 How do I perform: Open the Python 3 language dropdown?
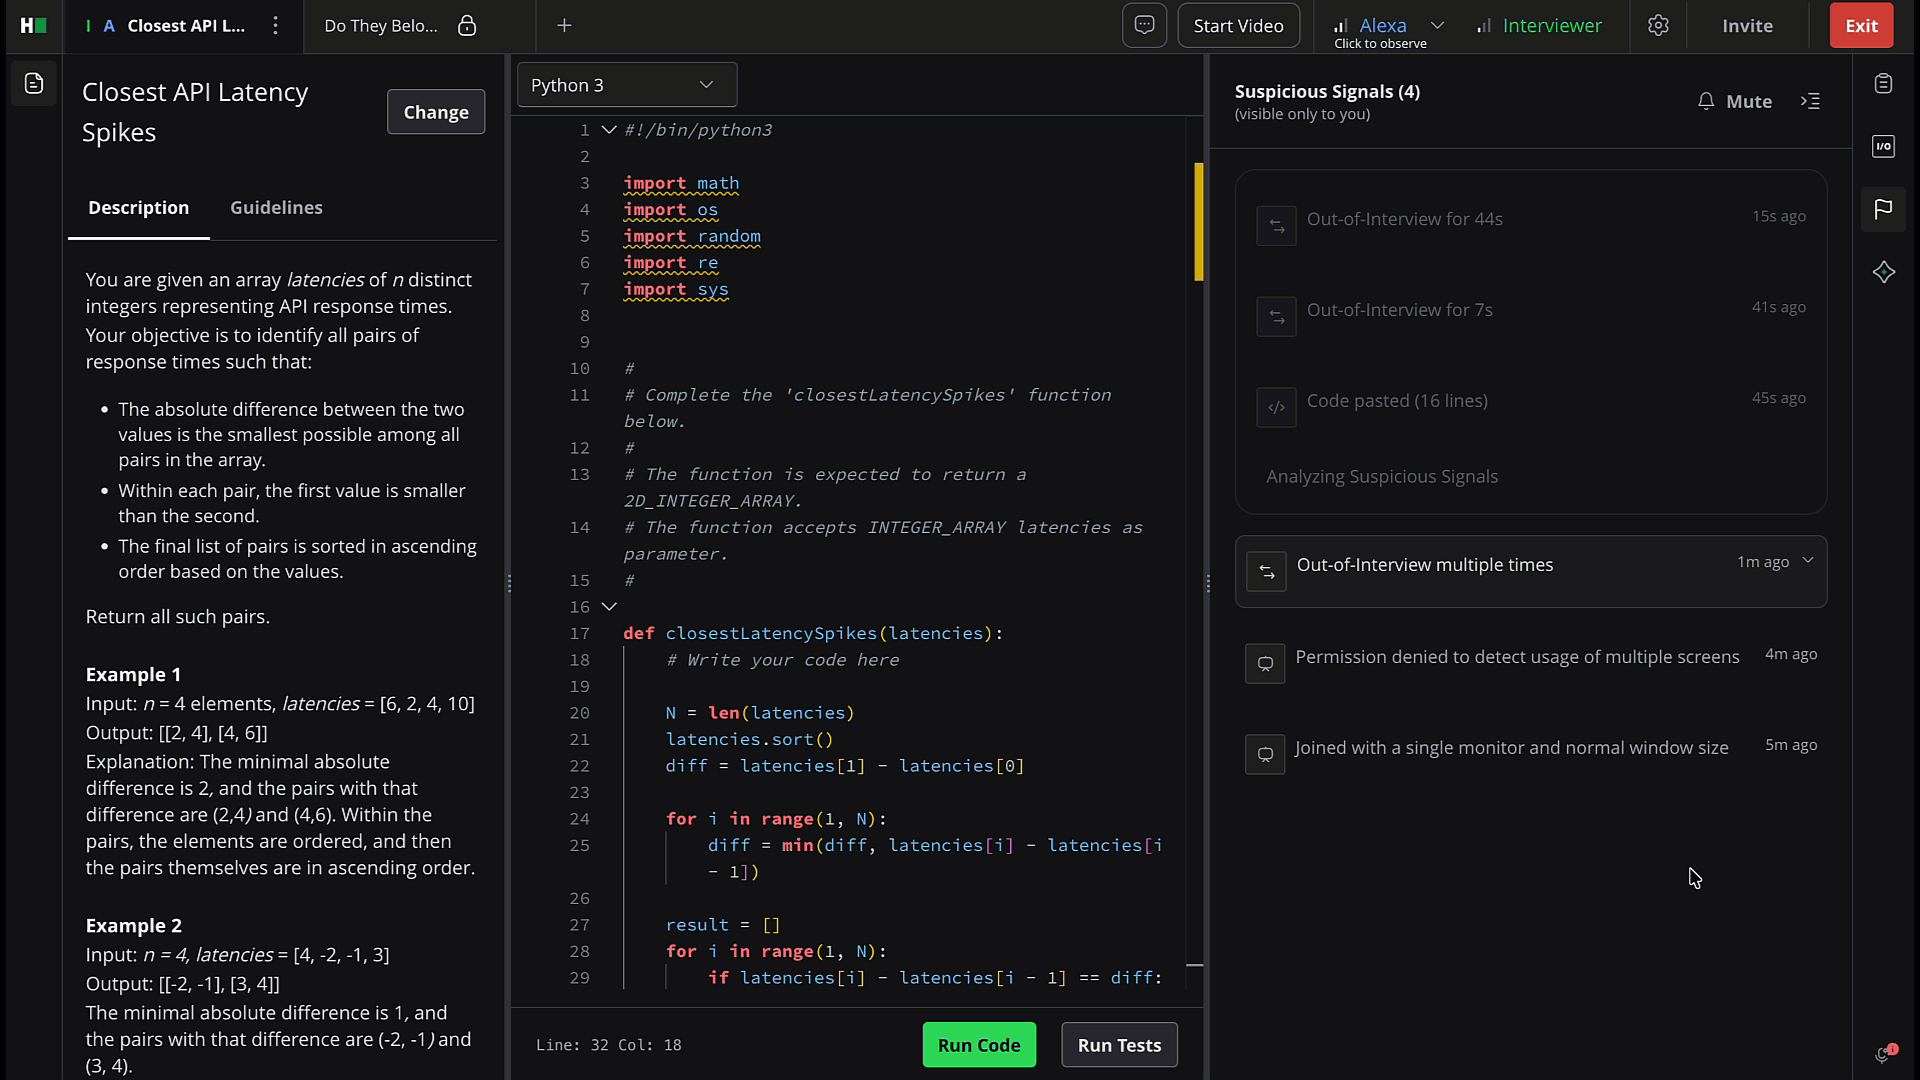626,85
